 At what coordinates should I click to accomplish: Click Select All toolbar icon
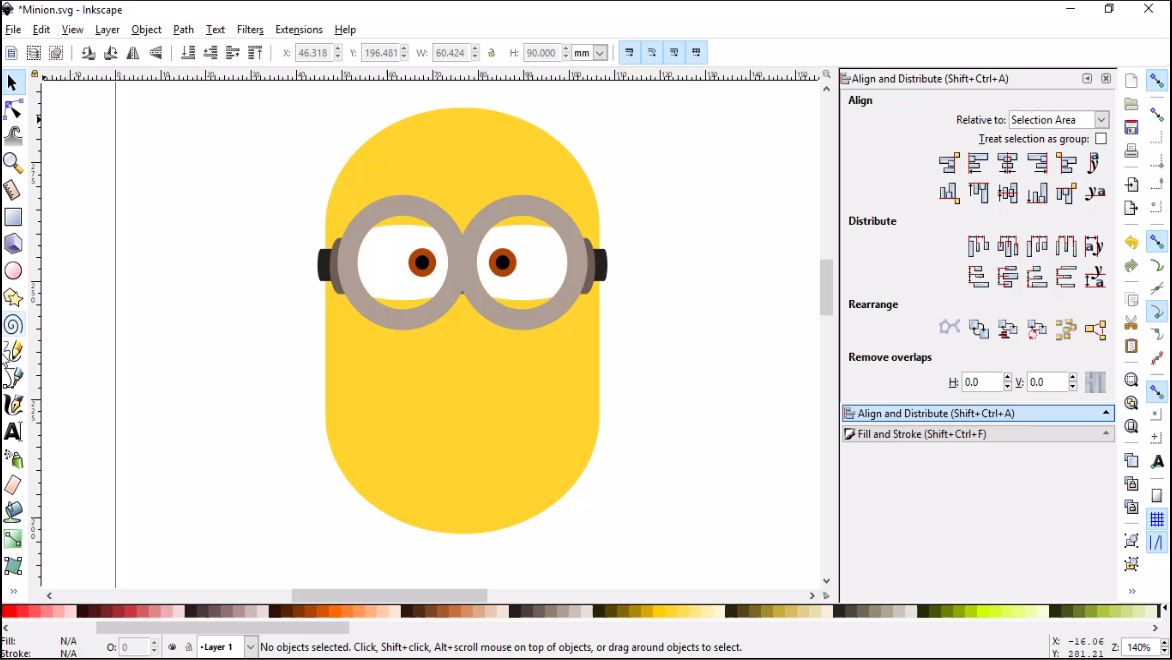pyautogui.click(x=11, y=53)
